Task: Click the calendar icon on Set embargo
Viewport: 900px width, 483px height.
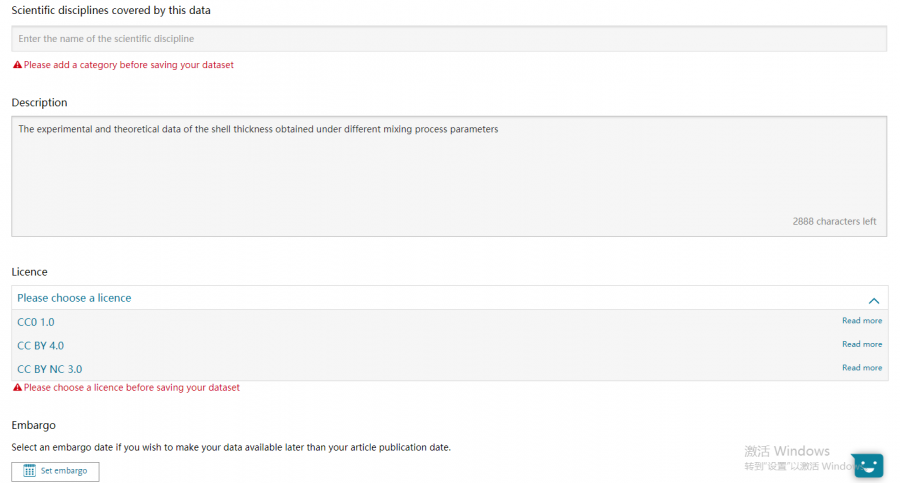Action: (30, 471)
